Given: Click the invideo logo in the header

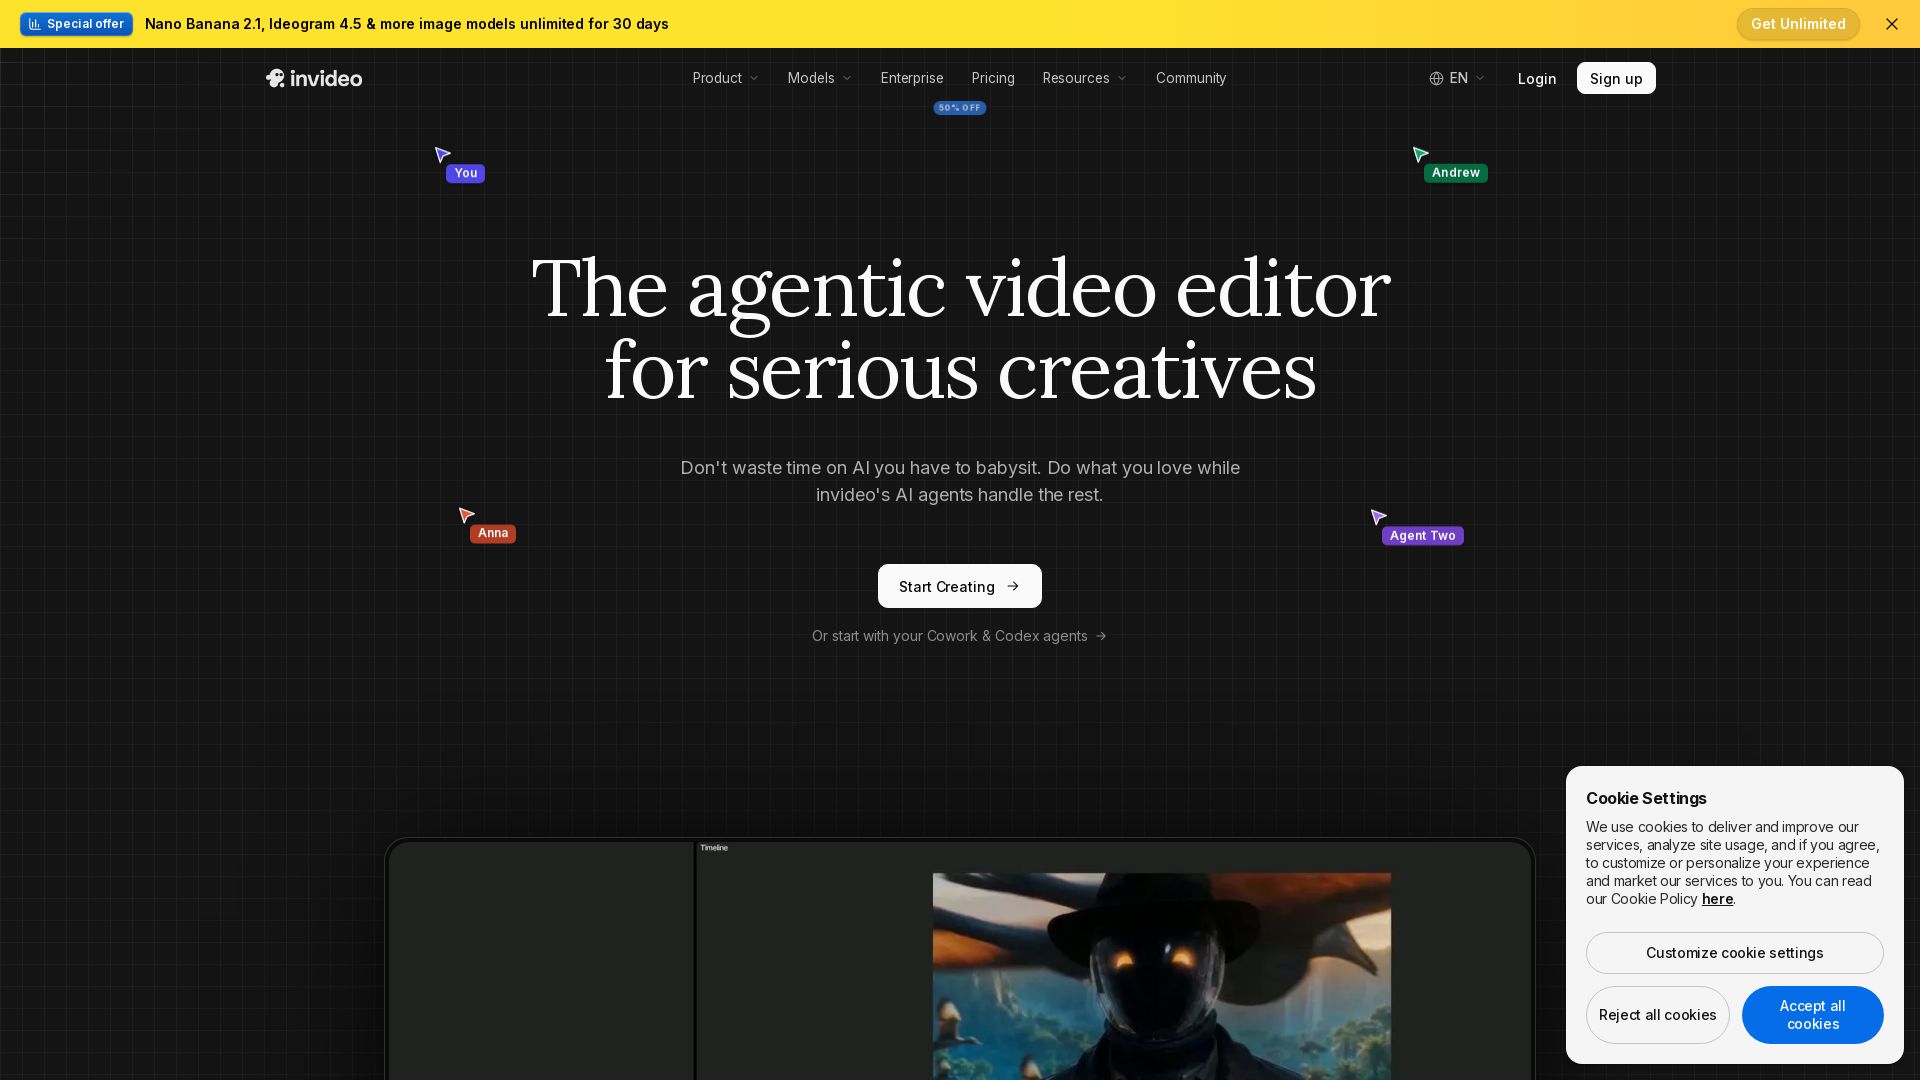Looking at the screenshot, I should pos(314,78).
